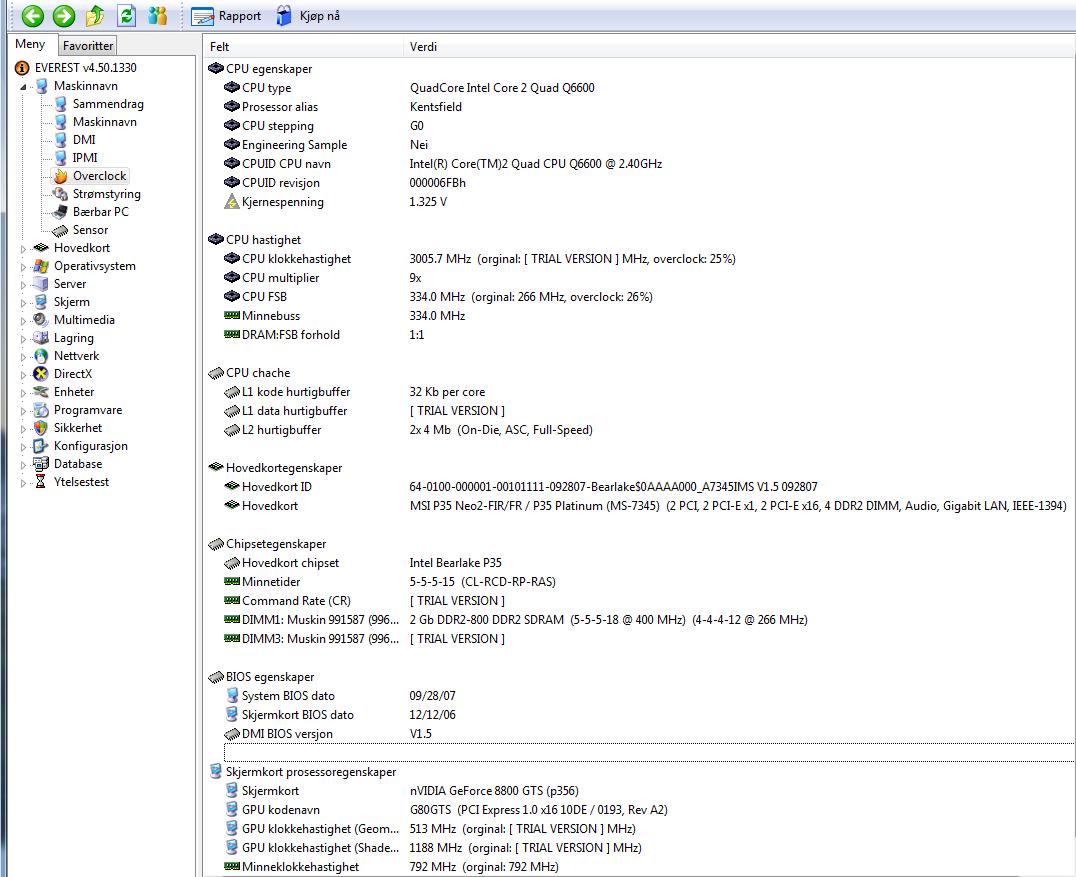Screen dimensions: 1076x877
Task: Expand the Server tree branch
Action: pyautogui.click(x=23, y=285)
